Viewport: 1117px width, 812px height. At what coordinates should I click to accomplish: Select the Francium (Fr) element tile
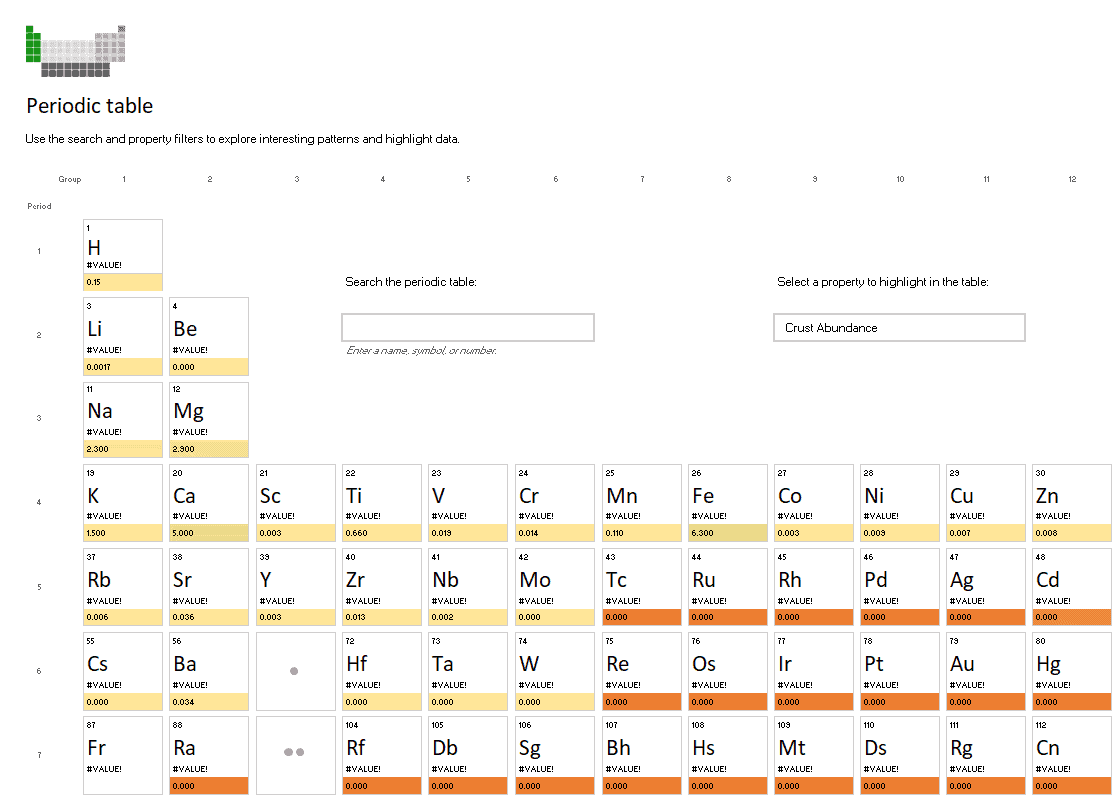tap(123, 755)
